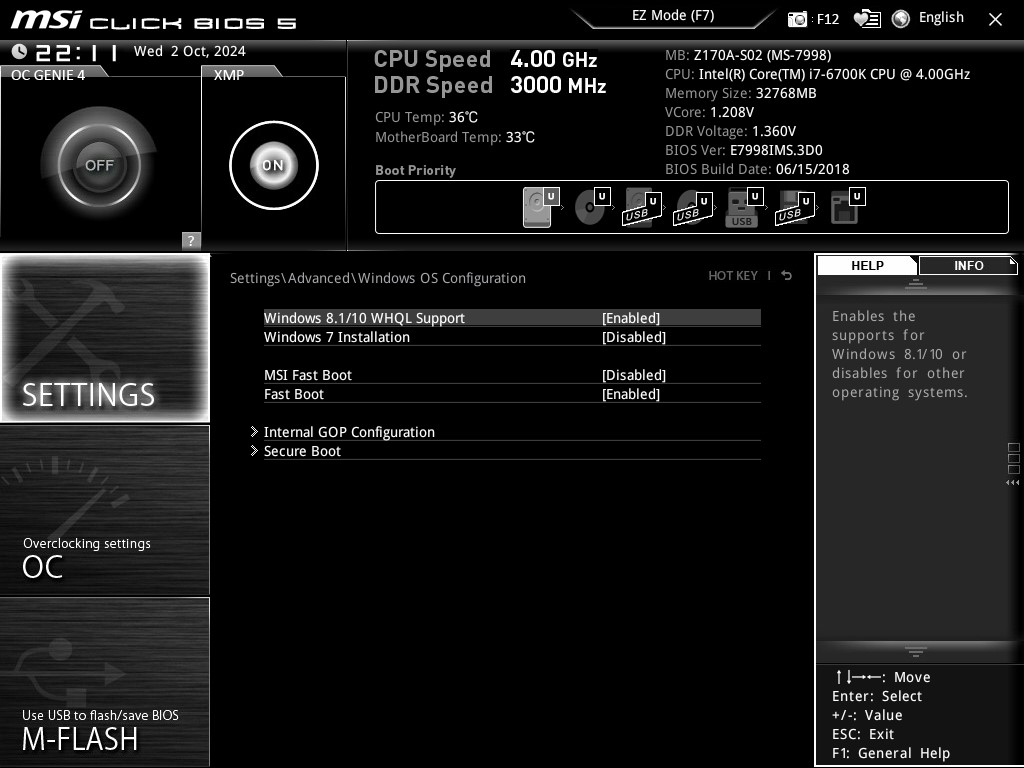This screenshot has width=1024, height=768.
Task: Open the M-FLASH tile
Action: tap(105, 682)
